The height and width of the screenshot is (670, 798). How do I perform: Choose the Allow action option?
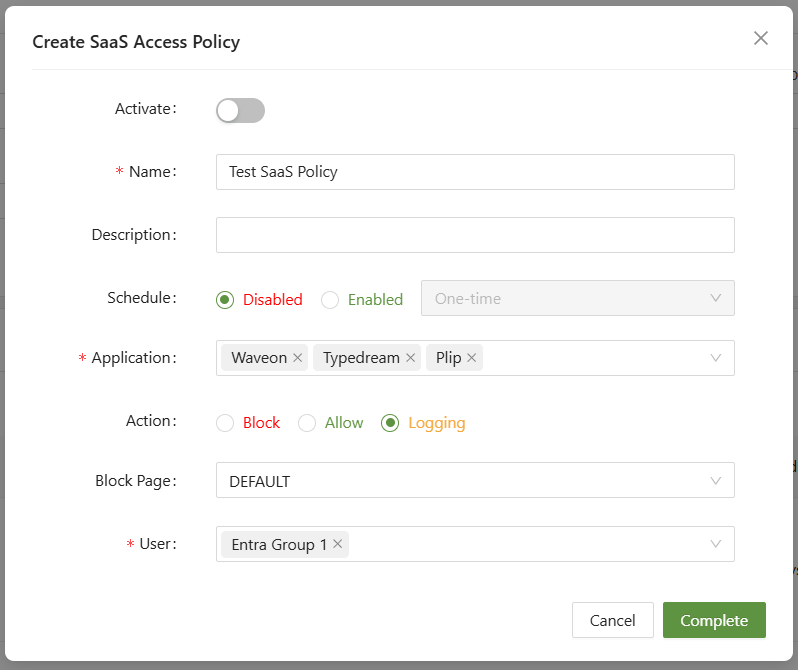click(307, 423)
